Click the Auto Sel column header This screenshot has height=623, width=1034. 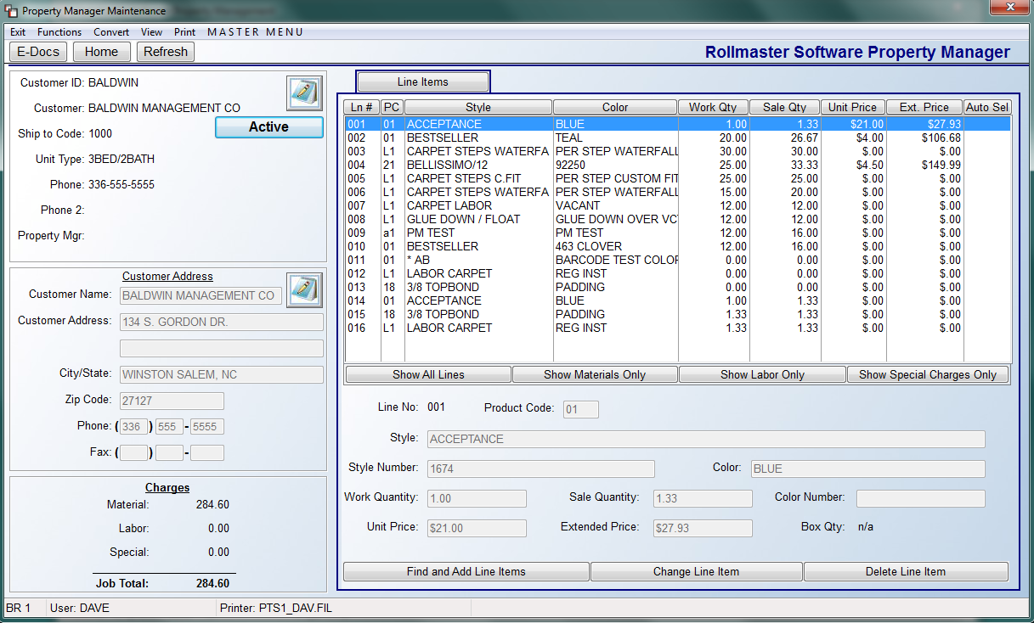point(987,107)
